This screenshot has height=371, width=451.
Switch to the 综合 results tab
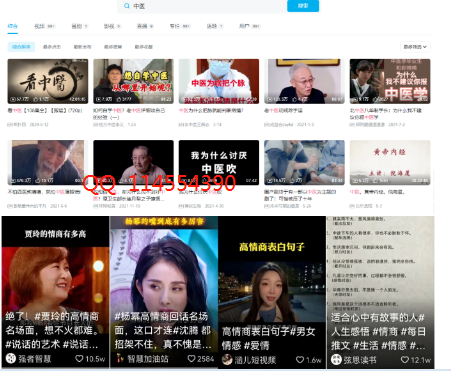(13, 26)
